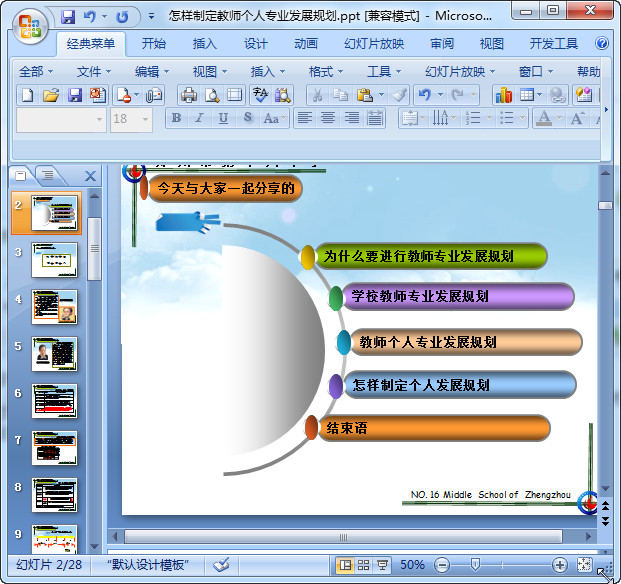The image size is (621, 584).
Task: Click the zoom slider handle
Action: pos(474,565)
